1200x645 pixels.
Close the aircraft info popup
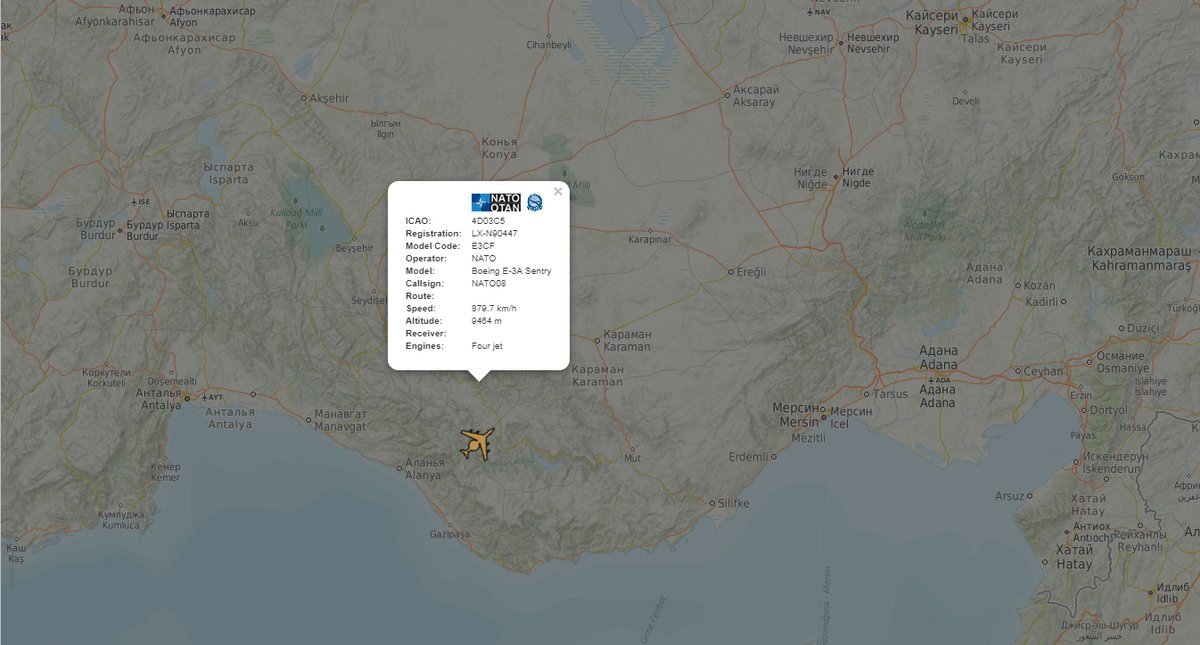click(558, 191)
